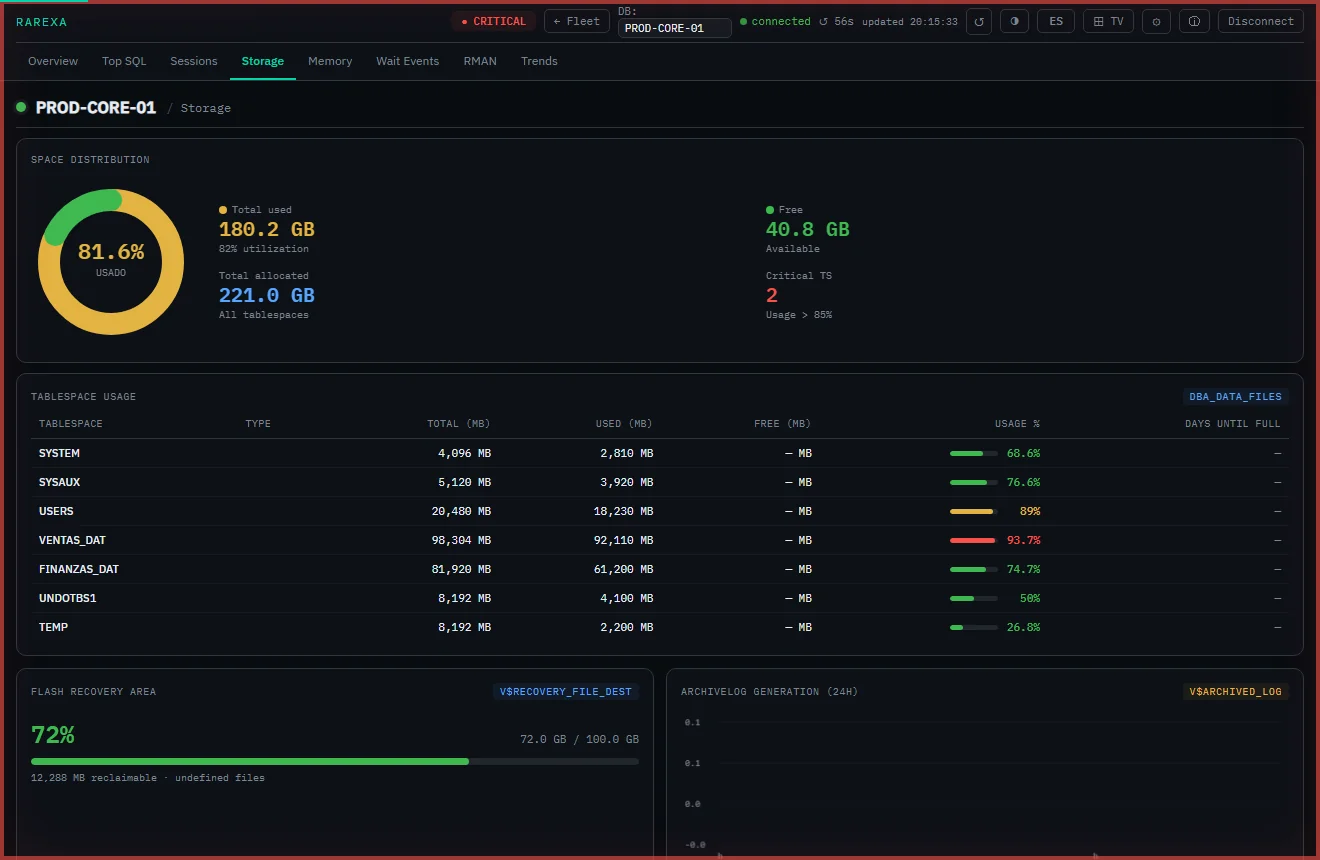Switch language with the ES button
1320x860 pixels.
click(1056, 21)
